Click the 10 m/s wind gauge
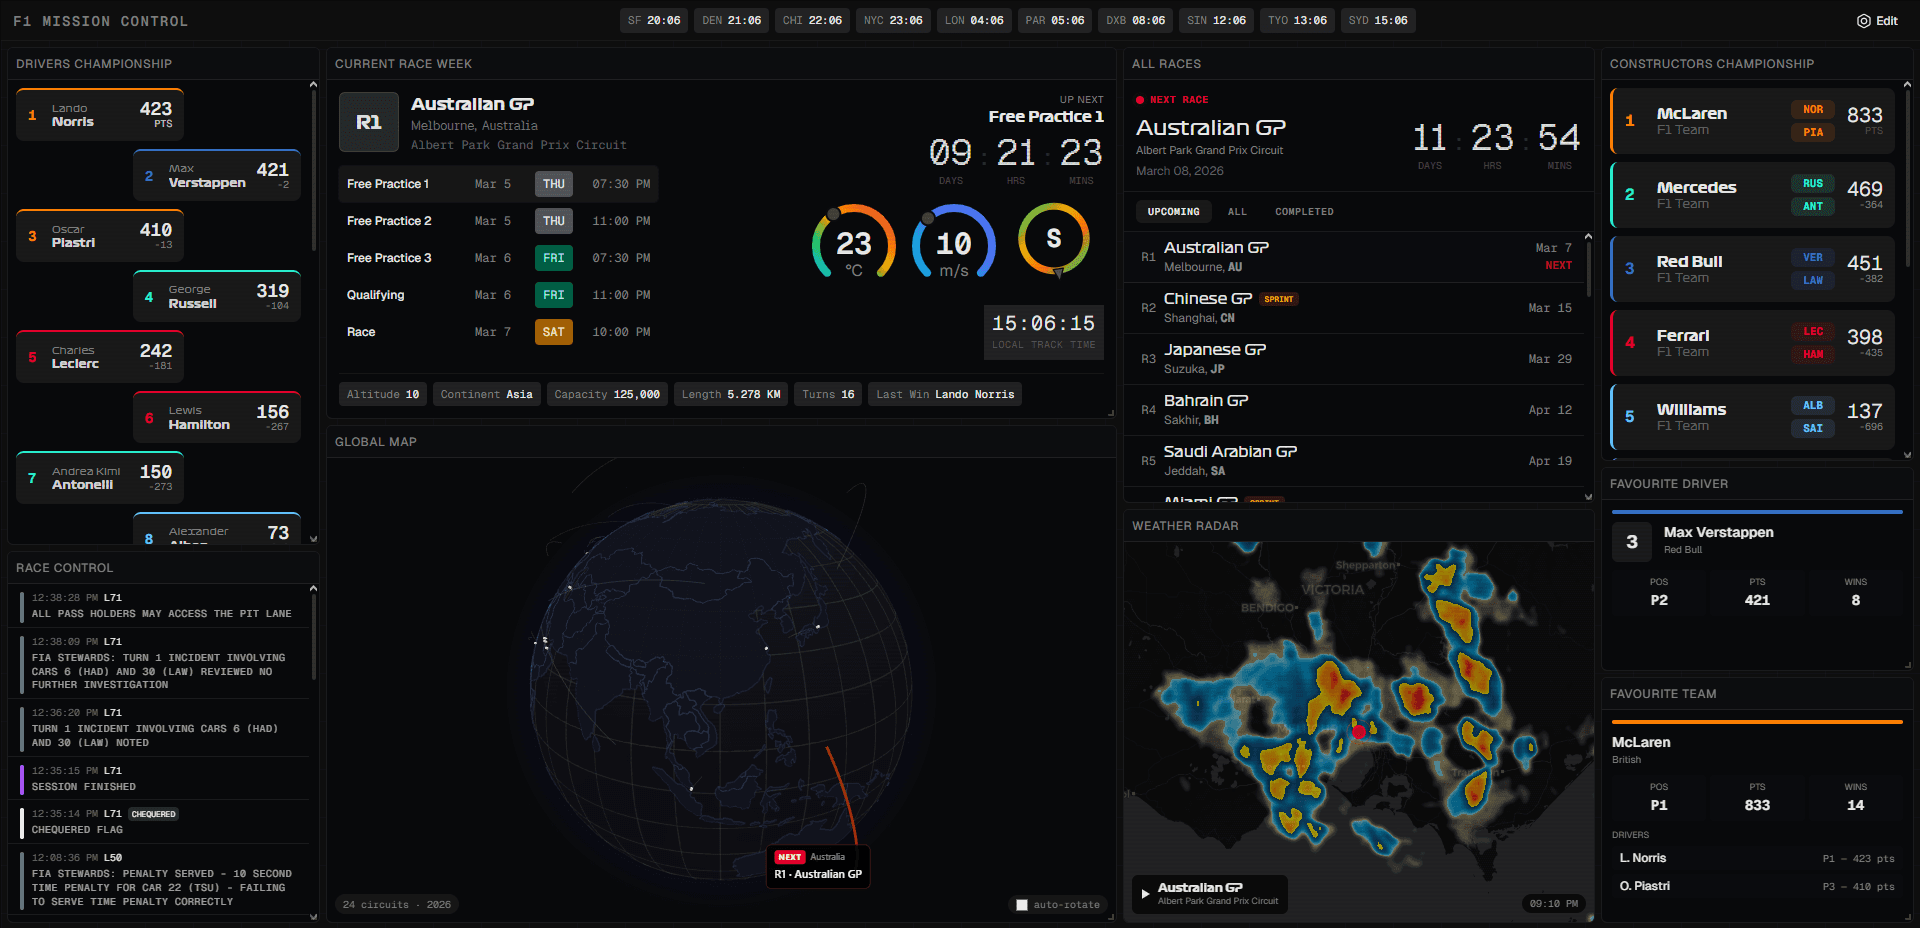The width and height of the screenshot is (1920, 928). (x=954, y=243)
